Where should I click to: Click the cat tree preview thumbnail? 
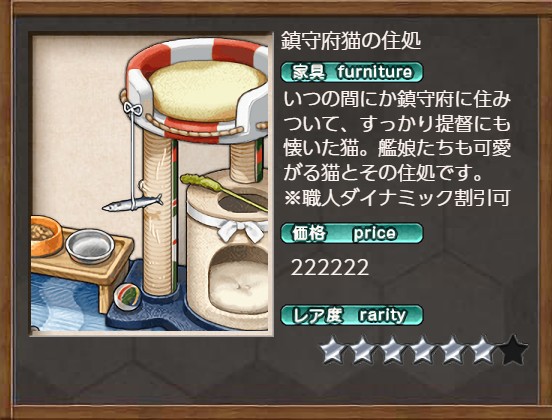[151, 184]
